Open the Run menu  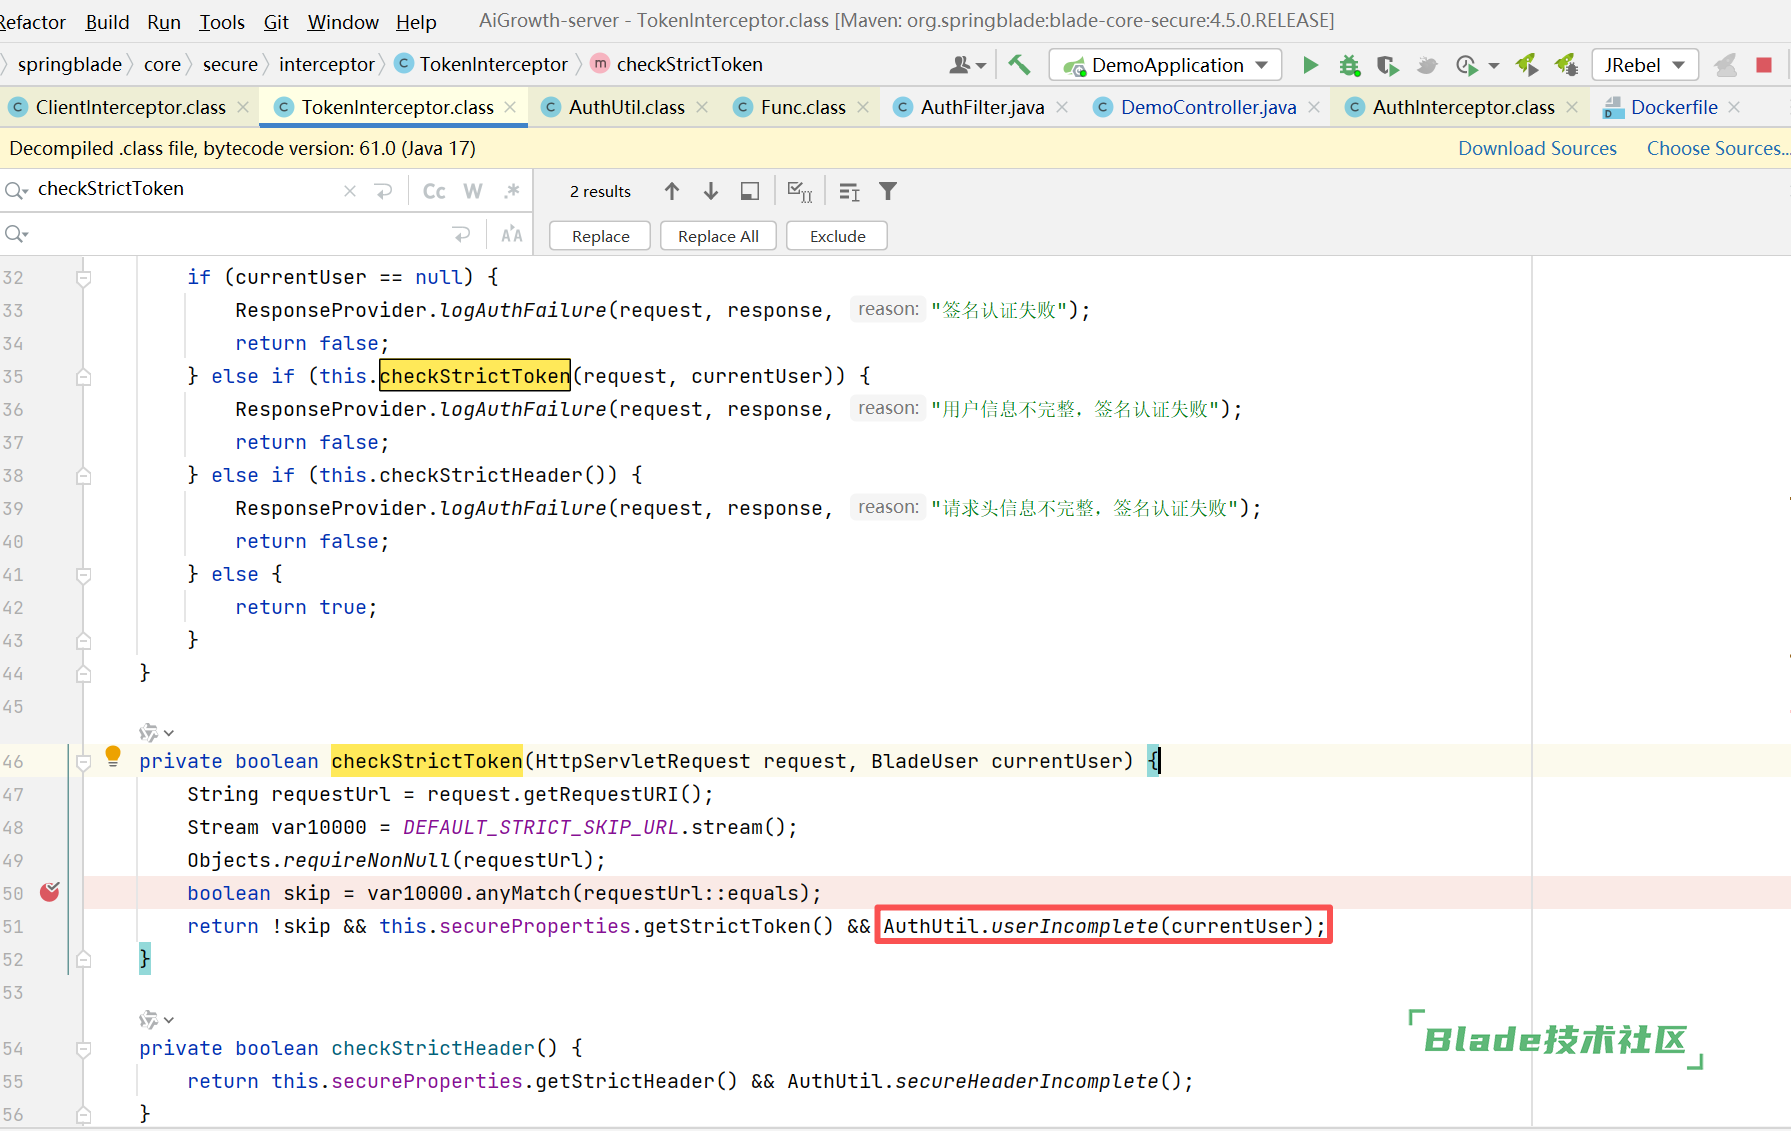(164, 21)
